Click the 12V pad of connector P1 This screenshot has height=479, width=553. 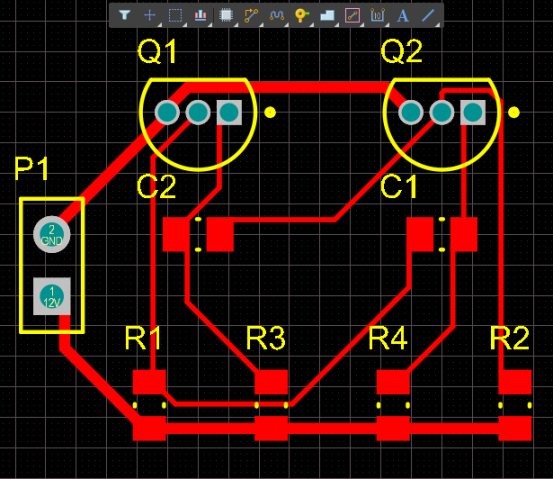pyautogui.click(x=51, y=296)
